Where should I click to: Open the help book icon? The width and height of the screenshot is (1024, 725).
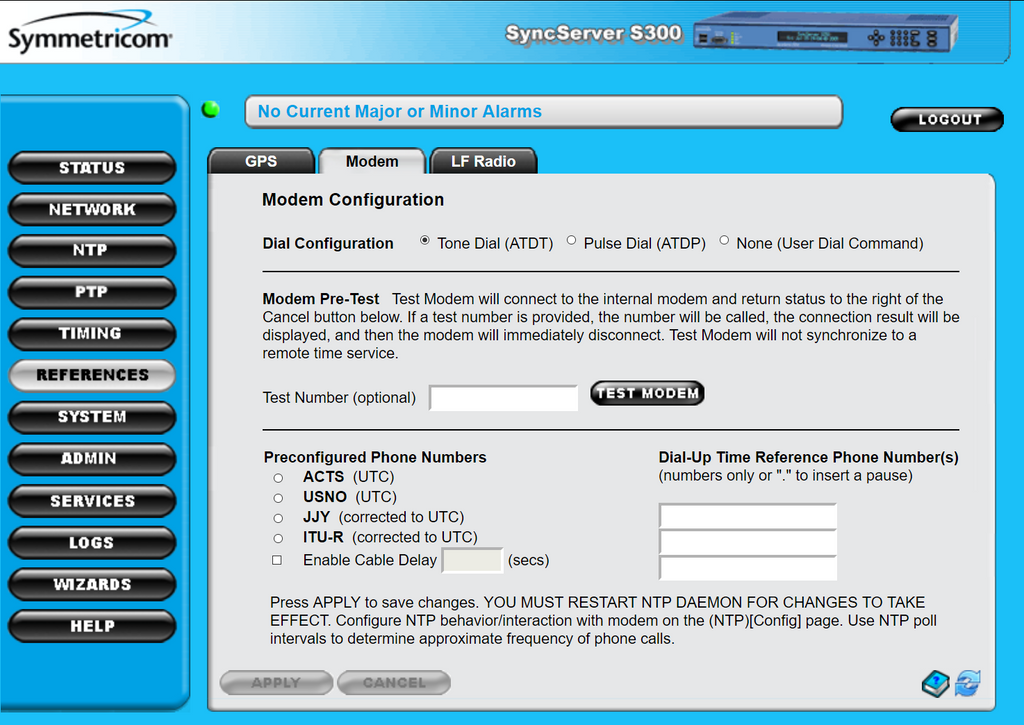(935, 684)
